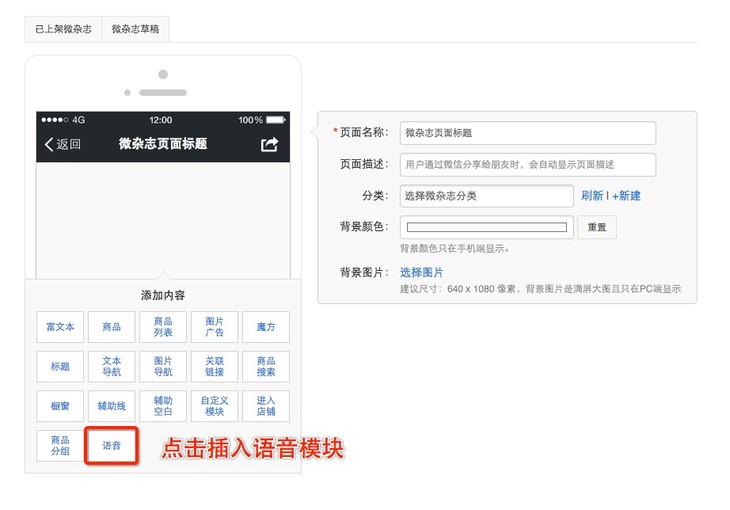Screen dimensions: 730x510
Task: Click the +新建 category link
Action: (627, 196)
